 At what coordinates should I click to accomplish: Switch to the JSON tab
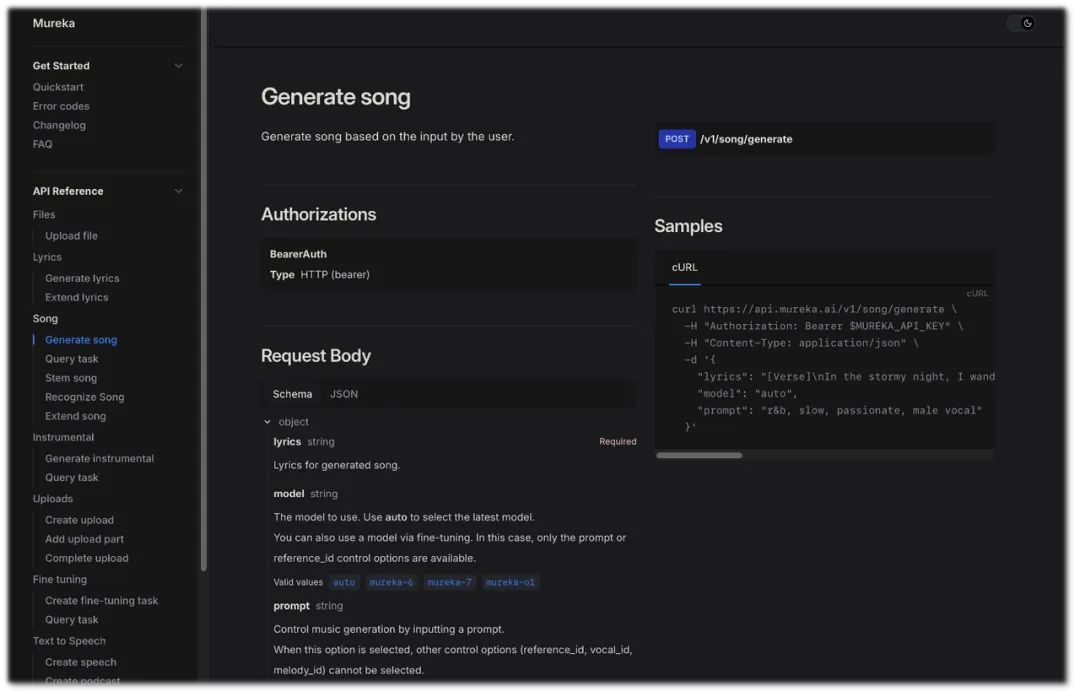(x=343, y=394)
